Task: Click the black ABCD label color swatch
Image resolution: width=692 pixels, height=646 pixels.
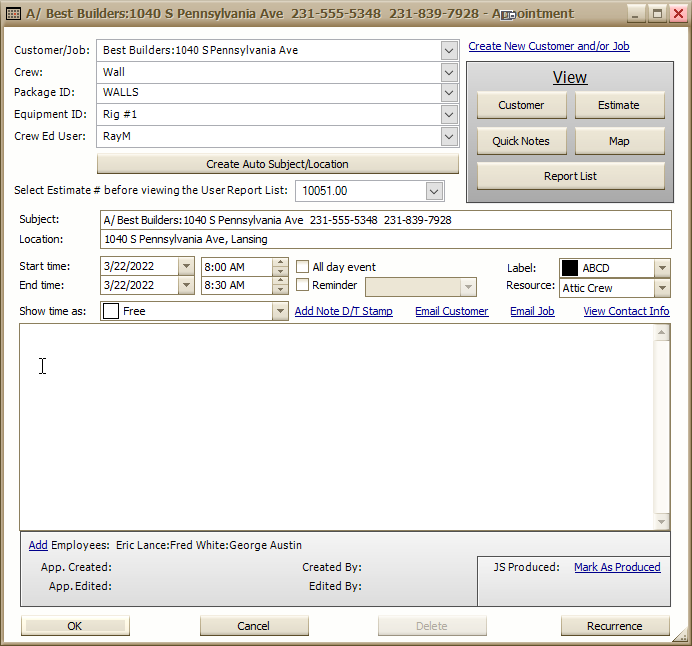Action: point(570,268)
